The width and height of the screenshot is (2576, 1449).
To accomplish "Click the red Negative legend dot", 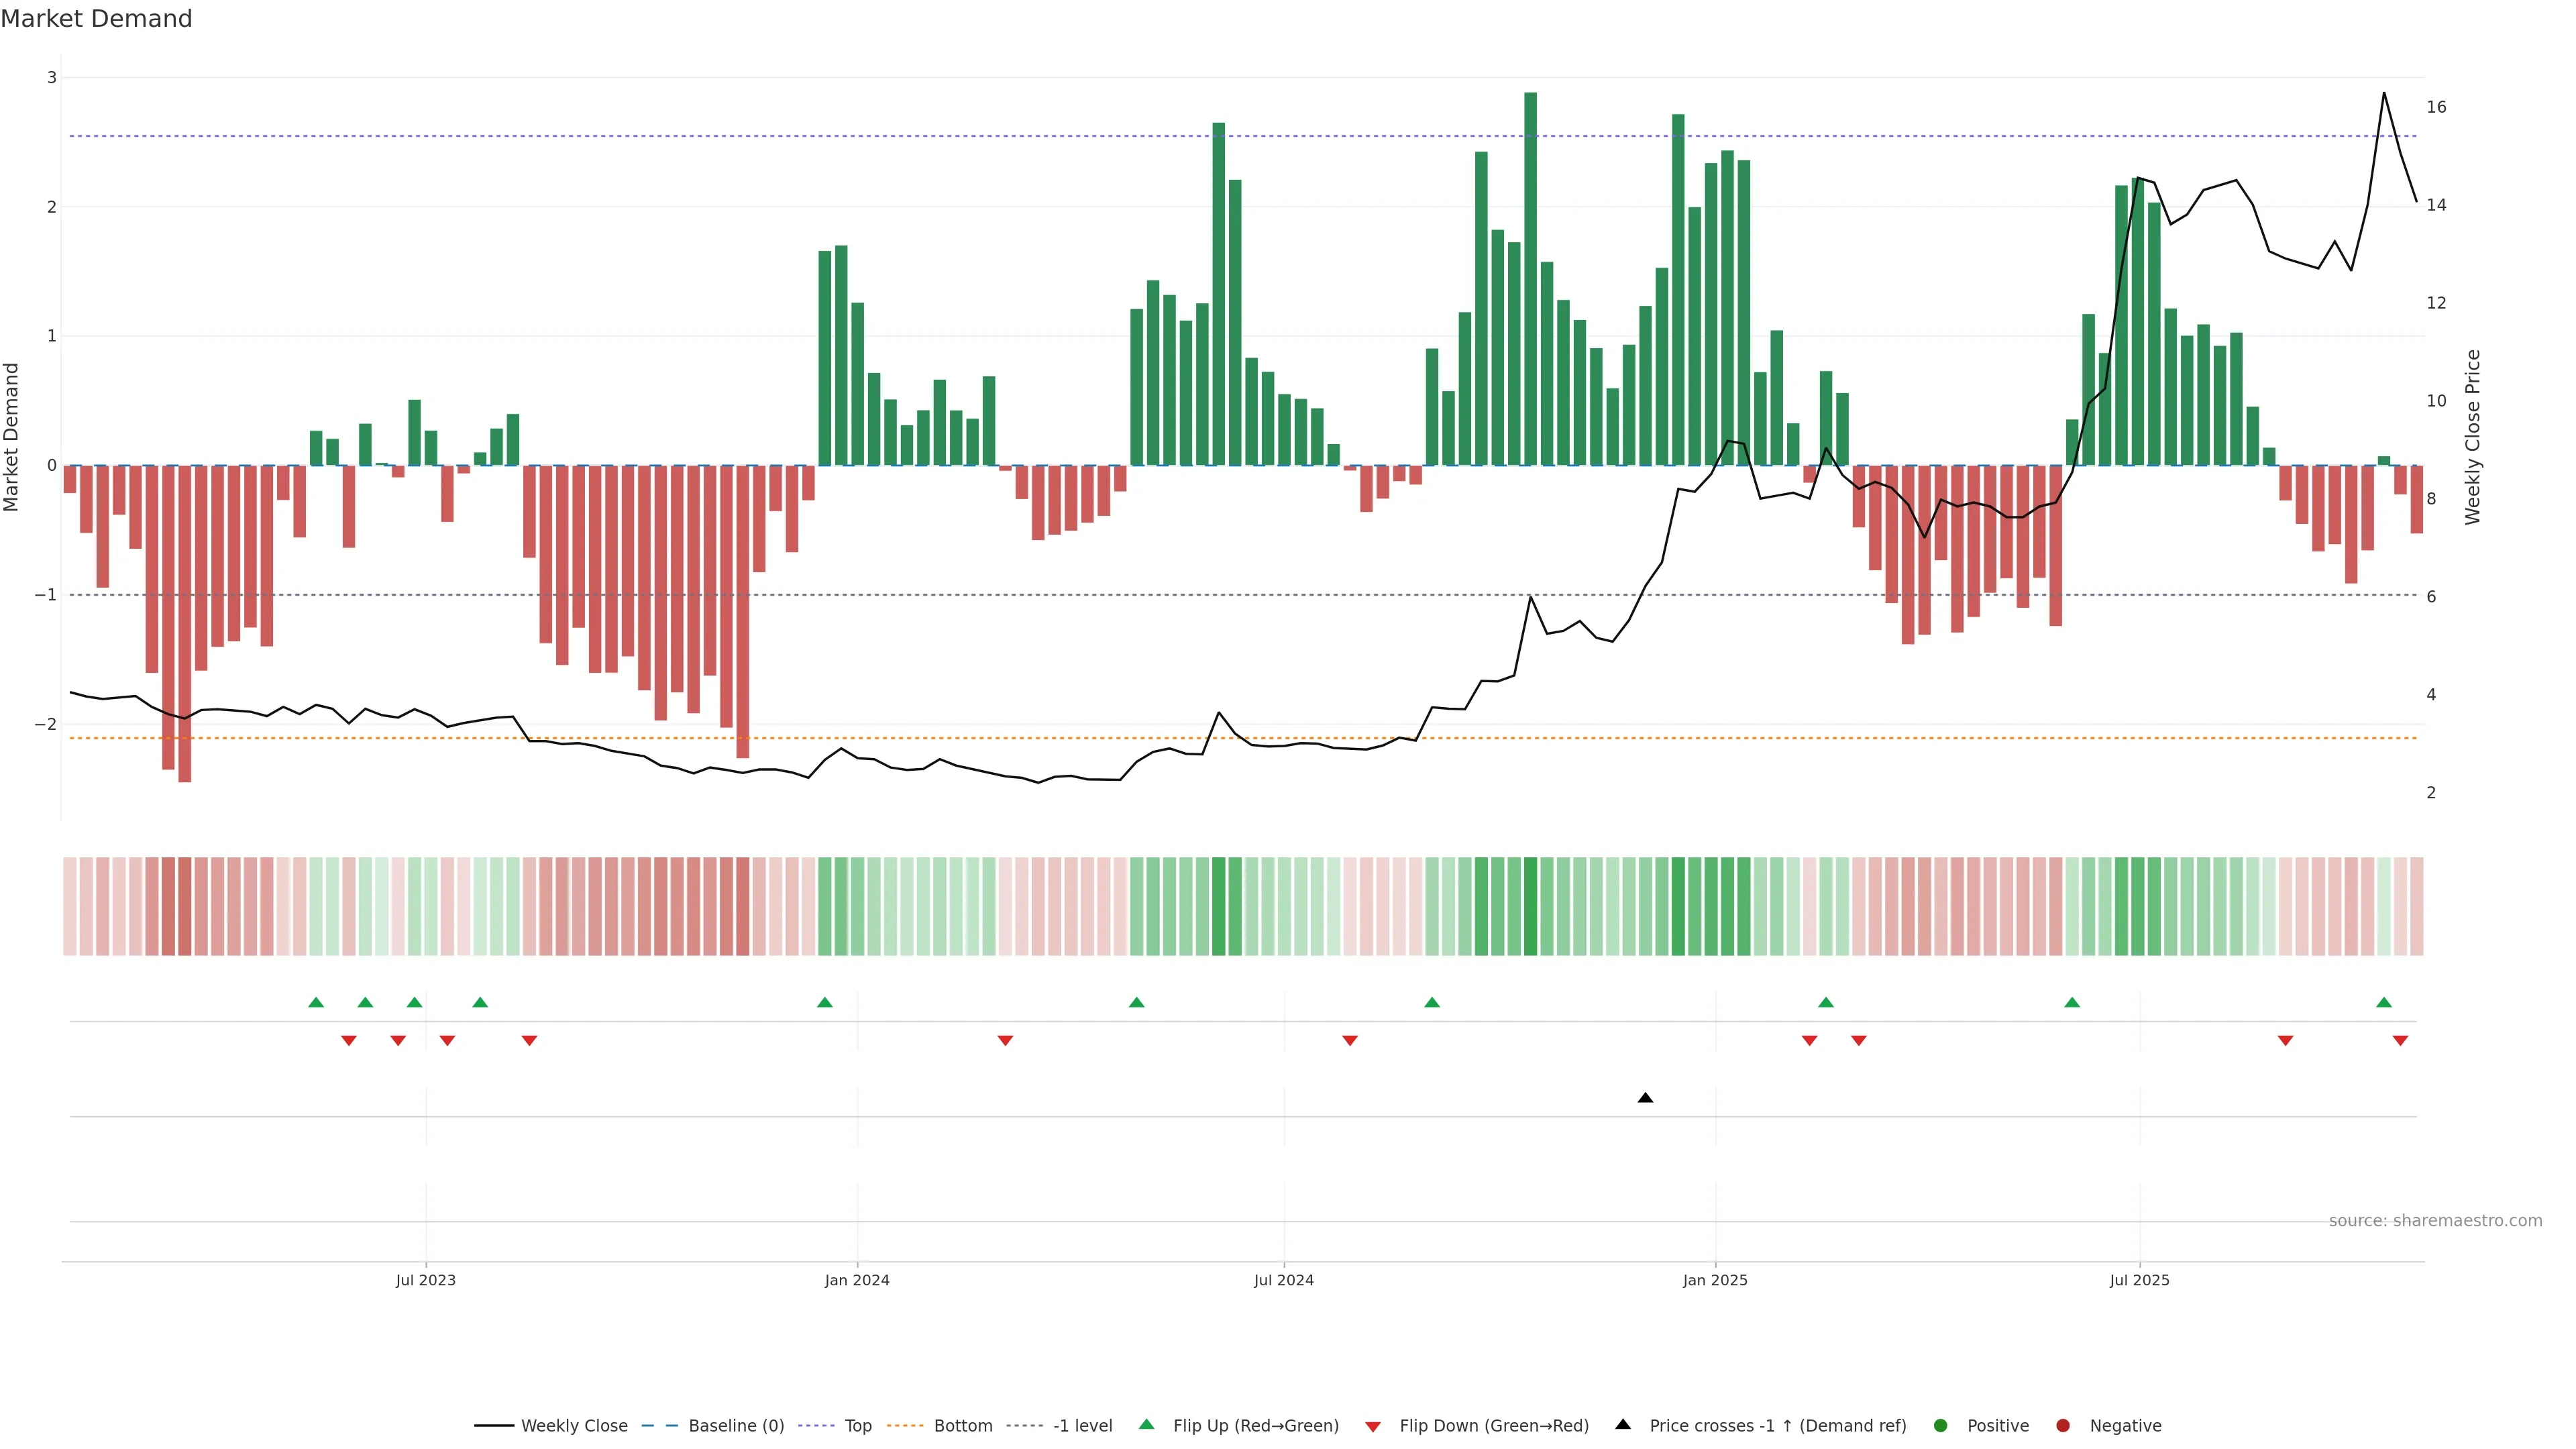I will [2063, 1425].
